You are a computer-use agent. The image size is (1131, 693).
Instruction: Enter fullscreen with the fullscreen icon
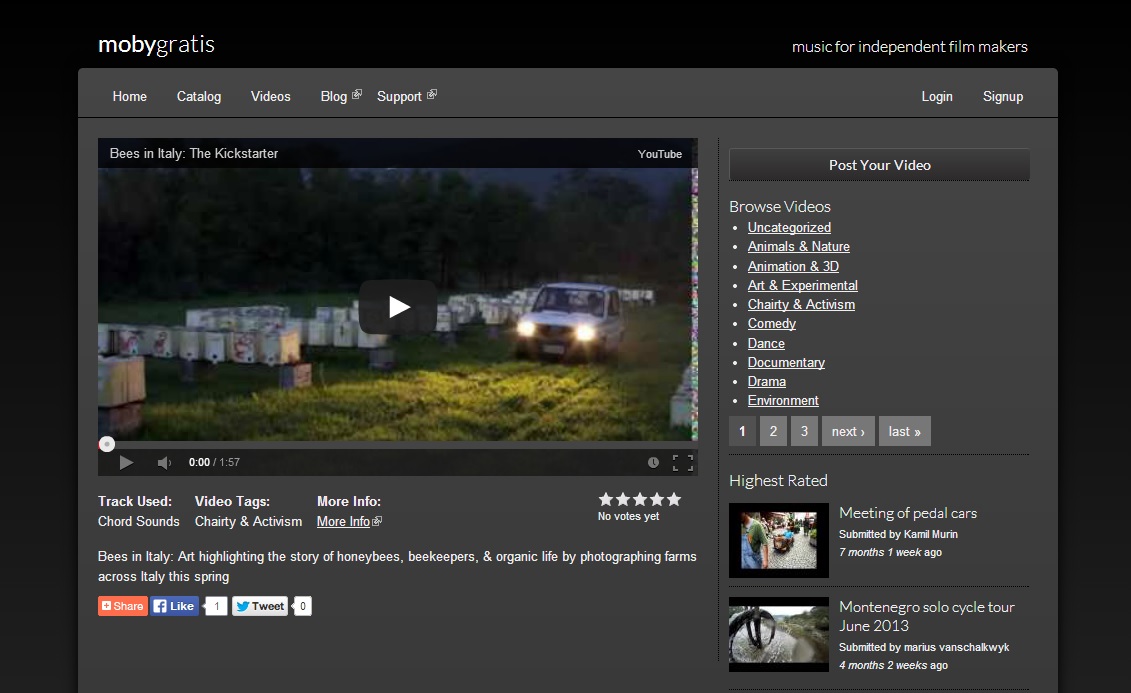pos(682,462)
